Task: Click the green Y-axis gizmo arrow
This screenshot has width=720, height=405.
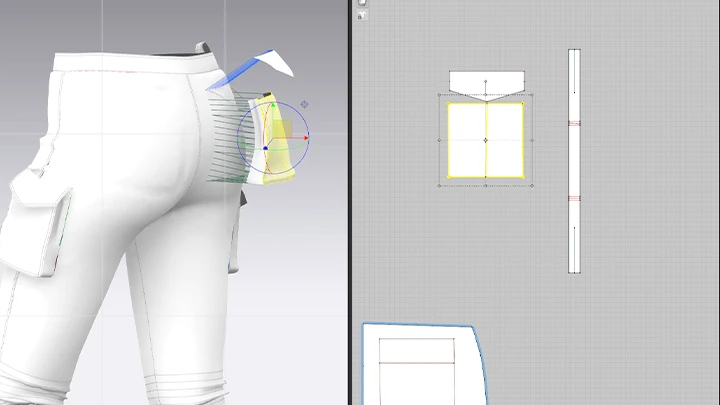Action: [x=273, y=106]
